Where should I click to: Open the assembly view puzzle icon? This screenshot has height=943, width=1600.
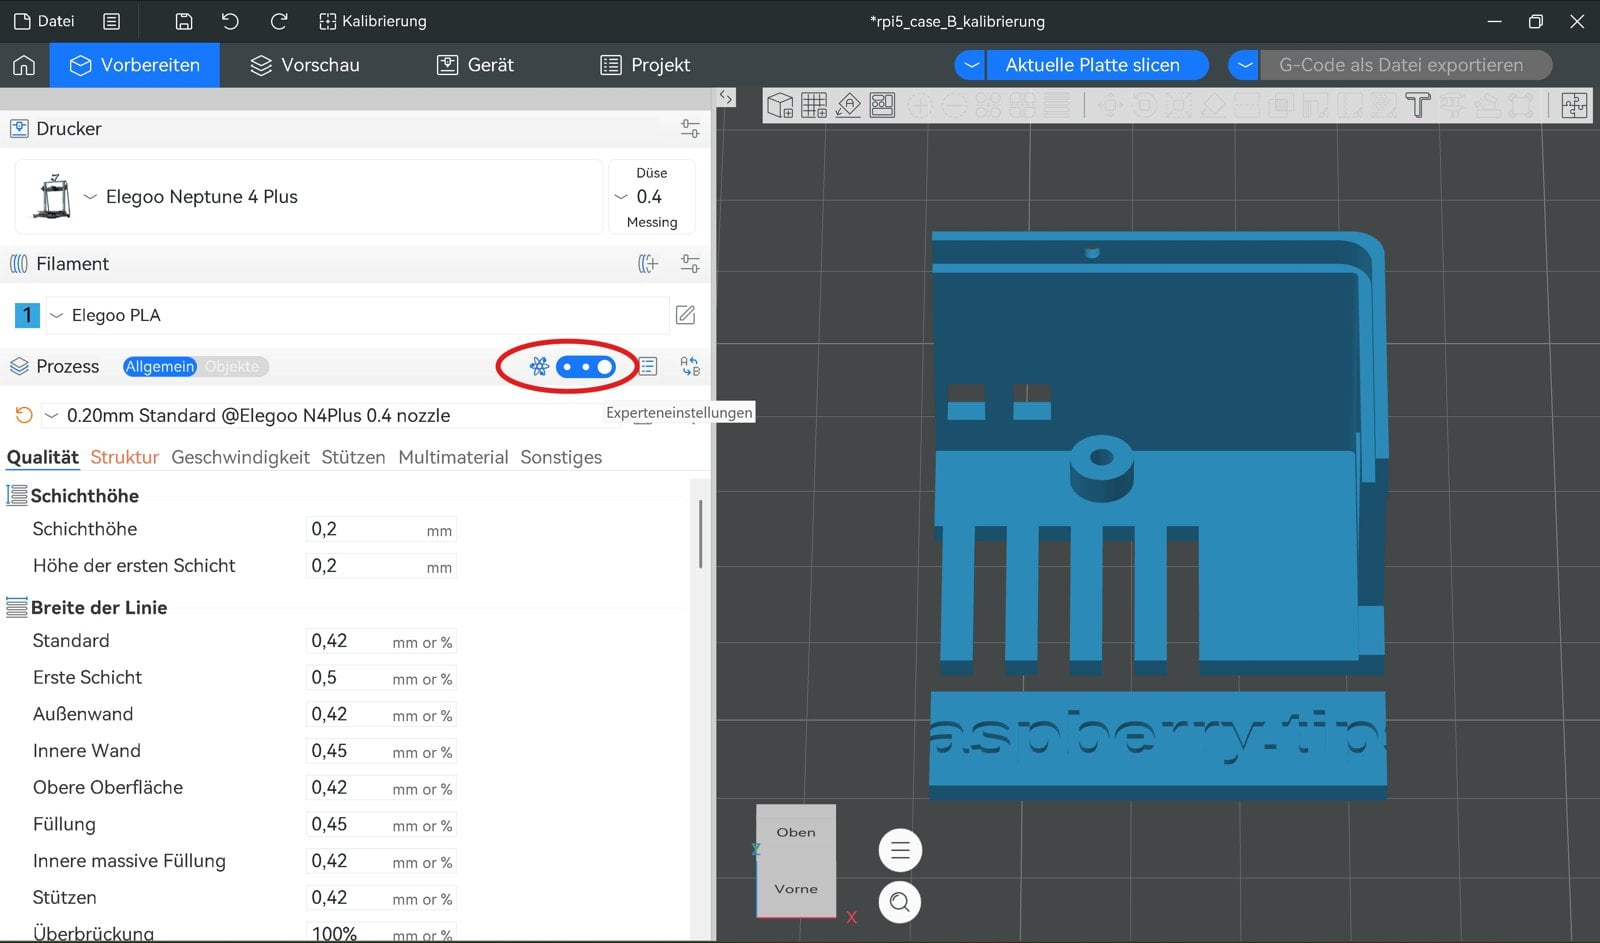1574,105
